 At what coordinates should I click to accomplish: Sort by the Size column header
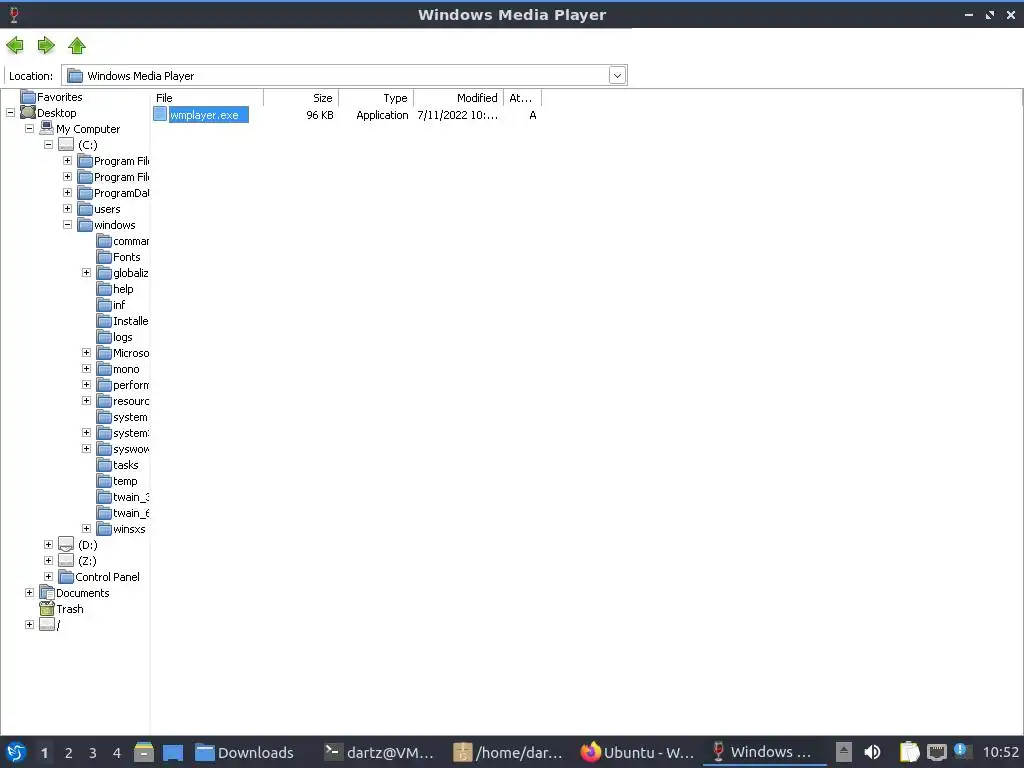click(301, 98)
